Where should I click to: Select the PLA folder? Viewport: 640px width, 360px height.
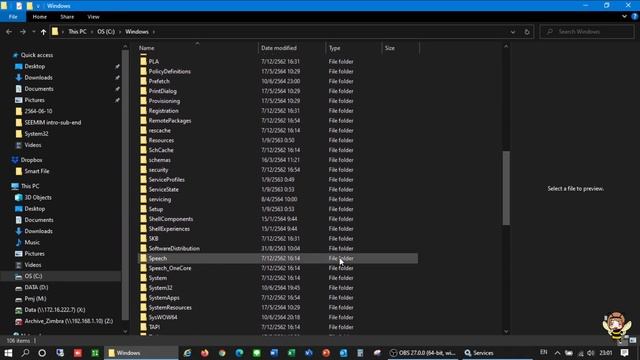153,62
